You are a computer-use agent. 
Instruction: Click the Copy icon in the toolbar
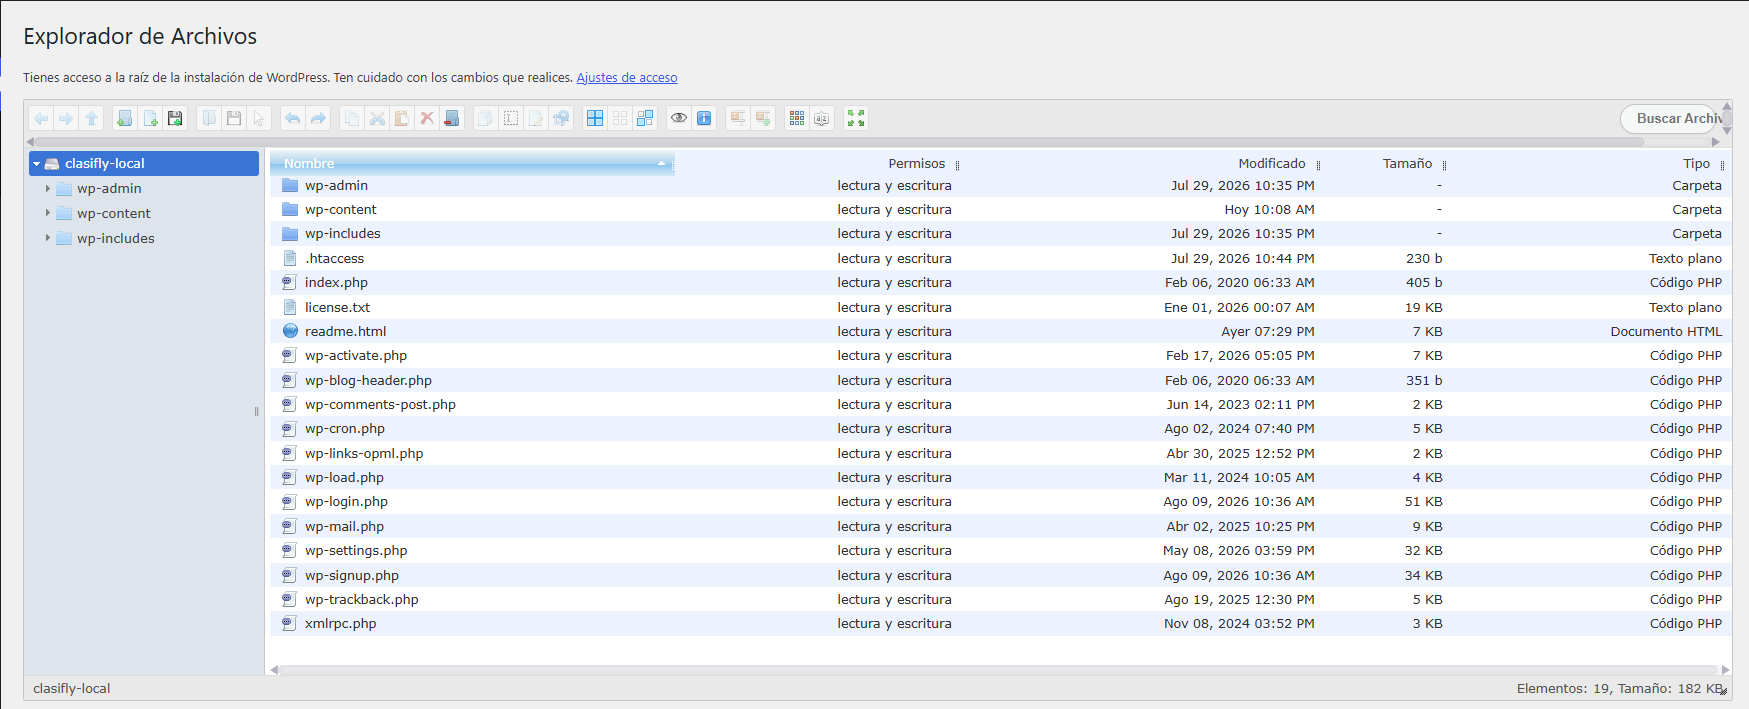(352, 118)
